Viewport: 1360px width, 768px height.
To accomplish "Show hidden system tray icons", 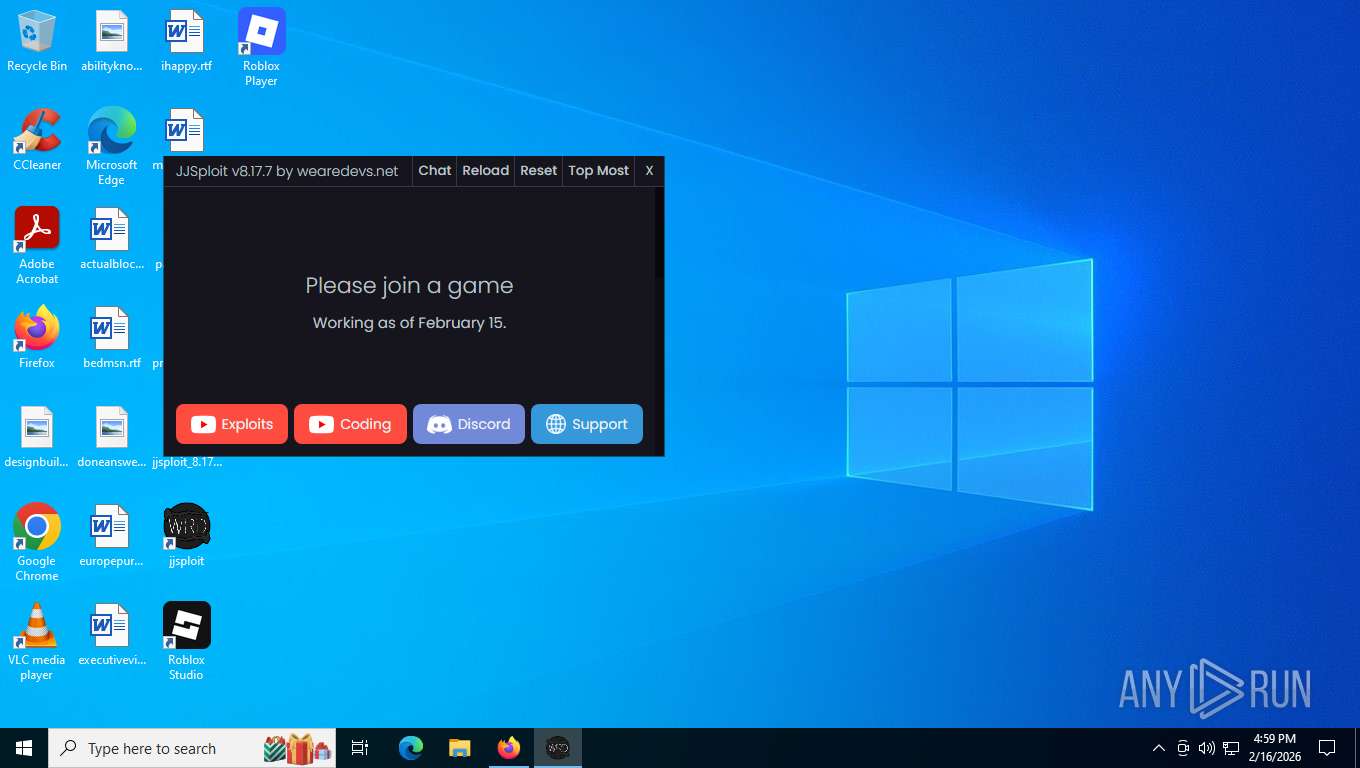I will [x=1159, y=748].
